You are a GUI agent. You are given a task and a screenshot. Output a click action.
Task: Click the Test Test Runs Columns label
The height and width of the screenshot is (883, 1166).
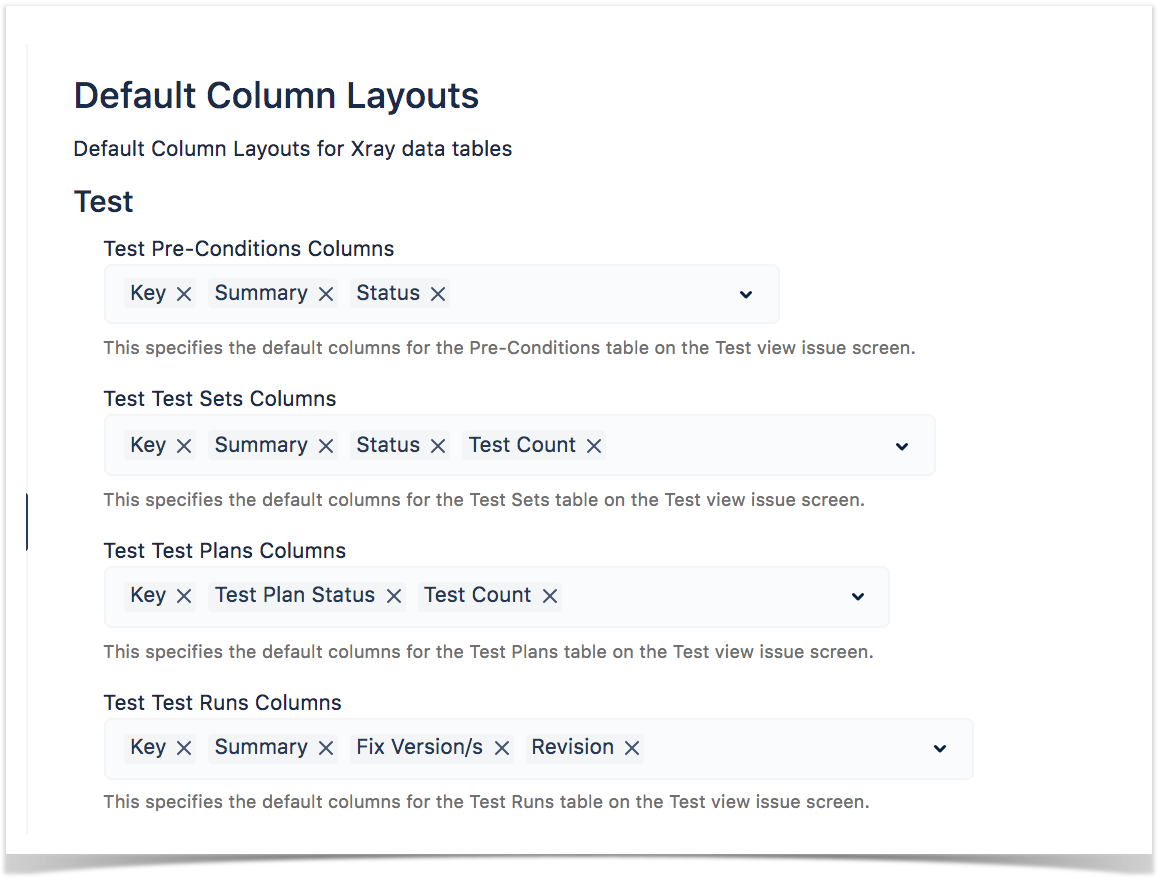(222, 702)
